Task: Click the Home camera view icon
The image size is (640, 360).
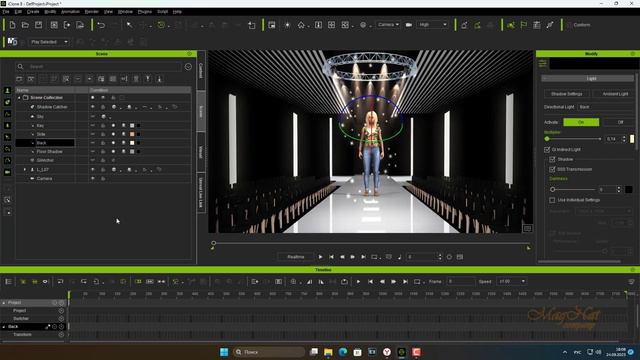Action: coord(301,25)
